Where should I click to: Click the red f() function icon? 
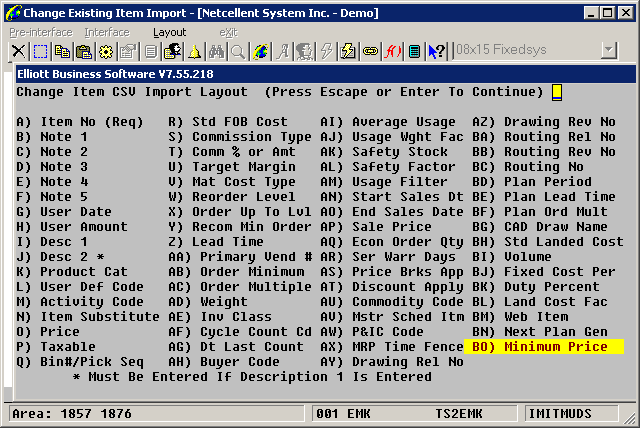pos(392,51)
